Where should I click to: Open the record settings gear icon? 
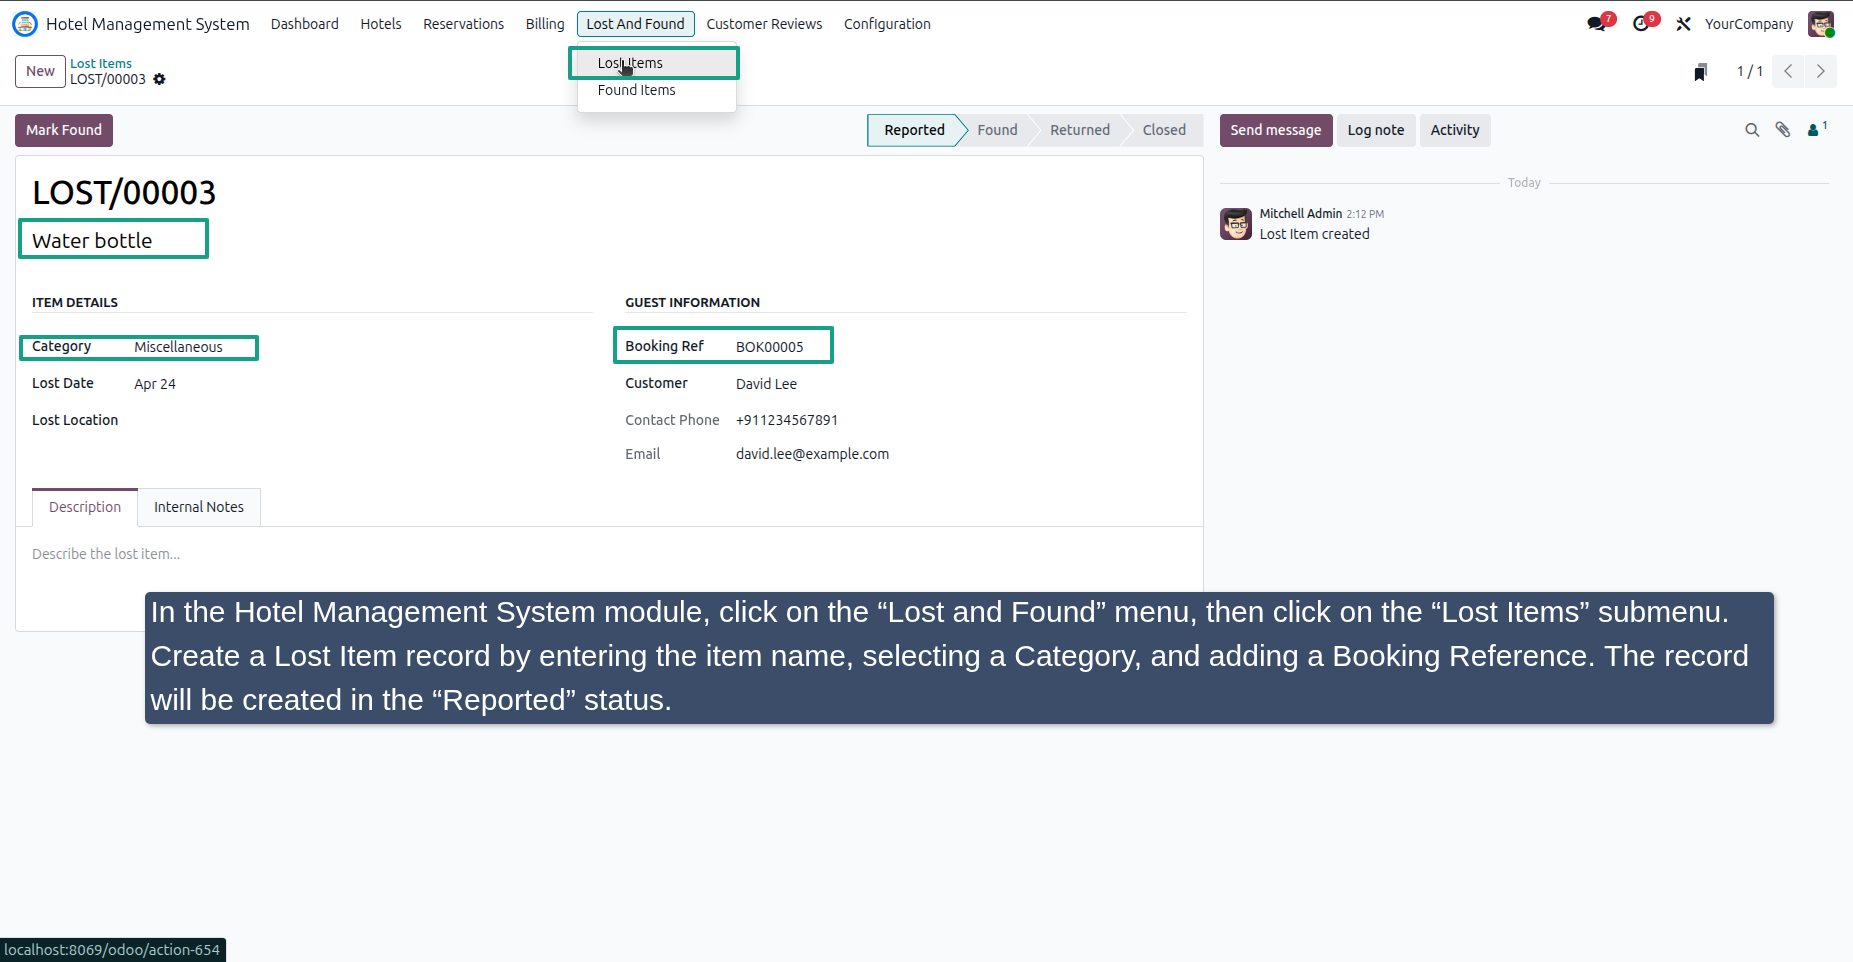159,79
